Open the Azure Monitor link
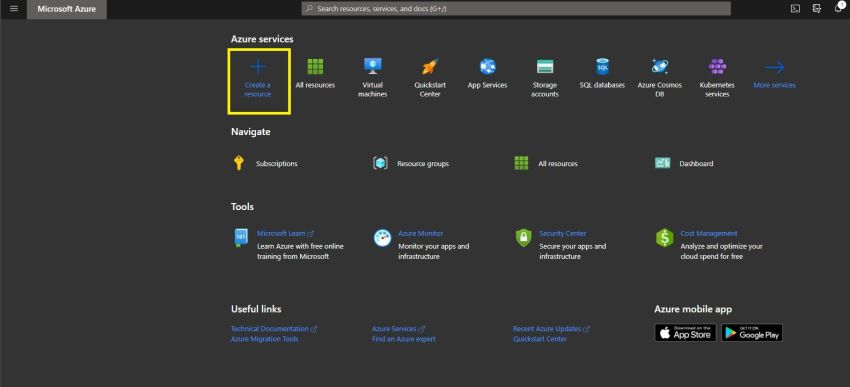Viewport: 850px width, 387px height. [420, 234]
